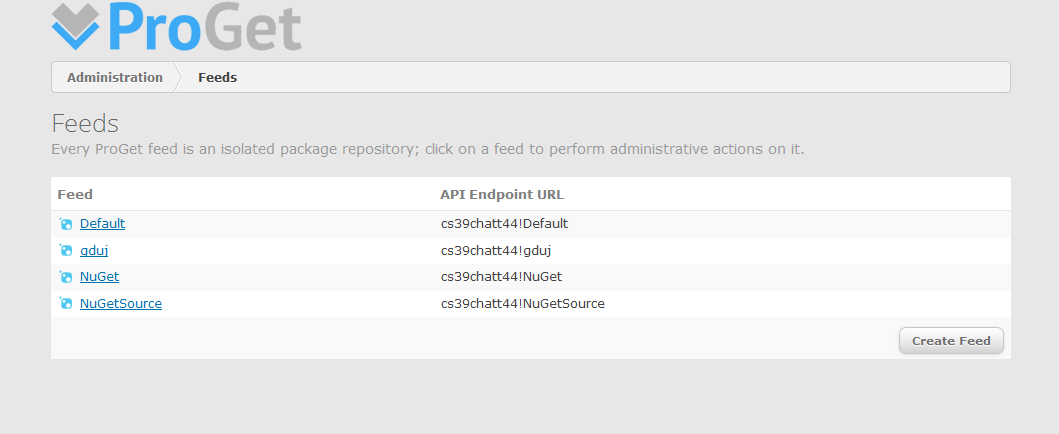Image resolution: width=1059 pixels, height=434 pixels.
Task: Click the Feed column header
Action: pos(75,194)
